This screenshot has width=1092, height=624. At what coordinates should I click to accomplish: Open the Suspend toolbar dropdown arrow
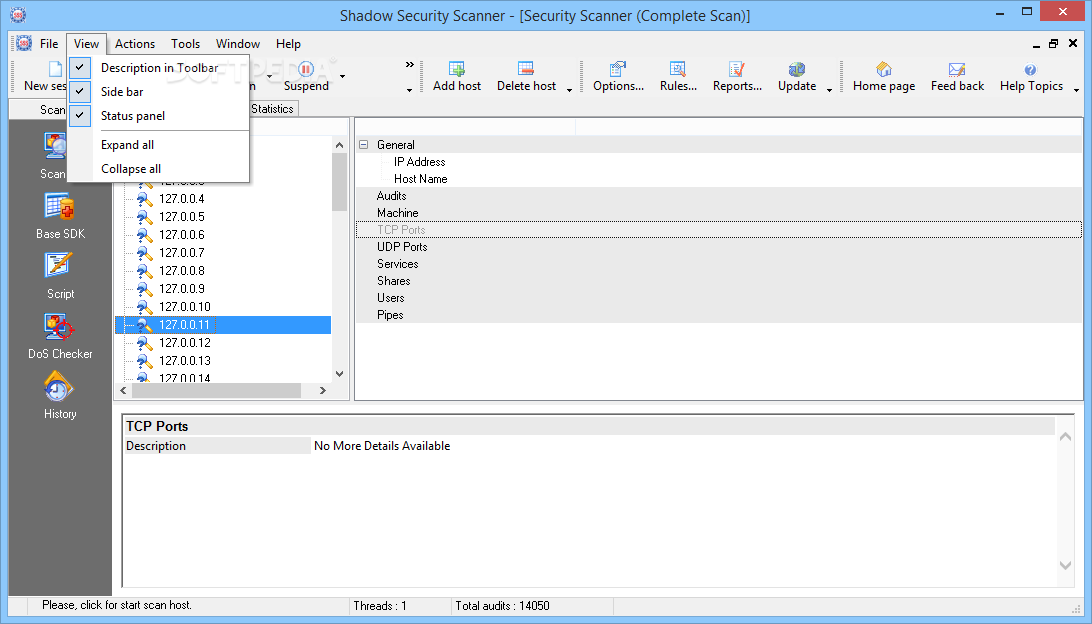click(342, 76)
